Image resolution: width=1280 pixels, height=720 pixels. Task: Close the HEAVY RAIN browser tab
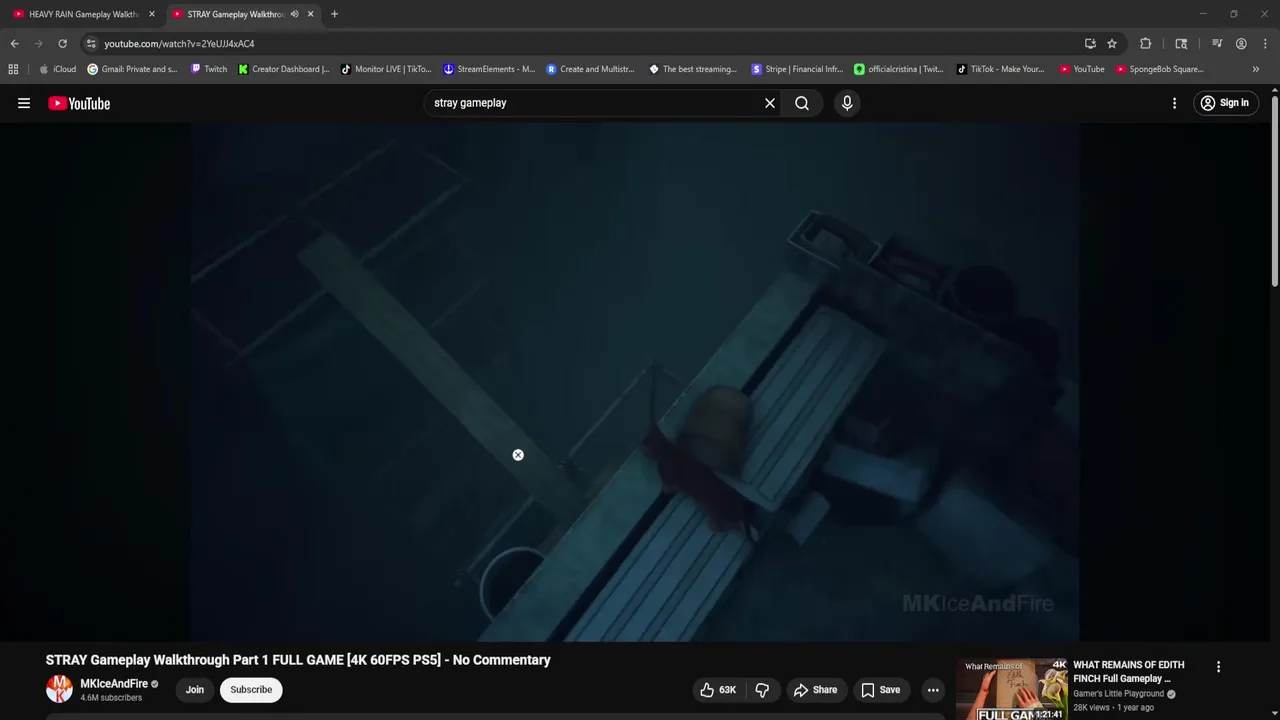coord(152,14)
